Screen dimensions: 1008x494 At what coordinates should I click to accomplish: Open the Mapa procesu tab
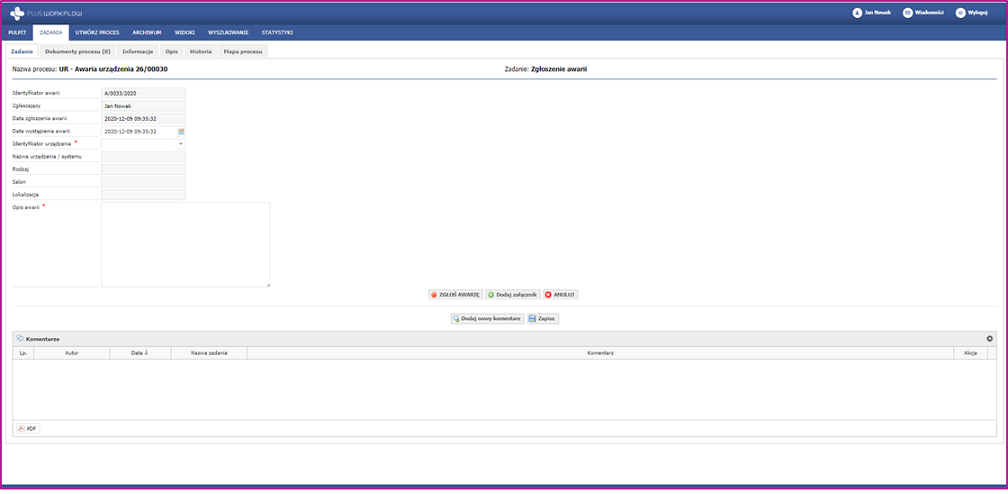pos(242,50)
